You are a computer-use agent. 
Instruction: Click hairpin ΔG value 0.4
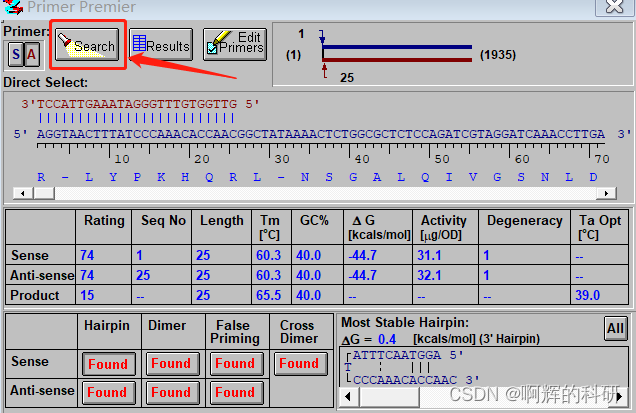387,339
